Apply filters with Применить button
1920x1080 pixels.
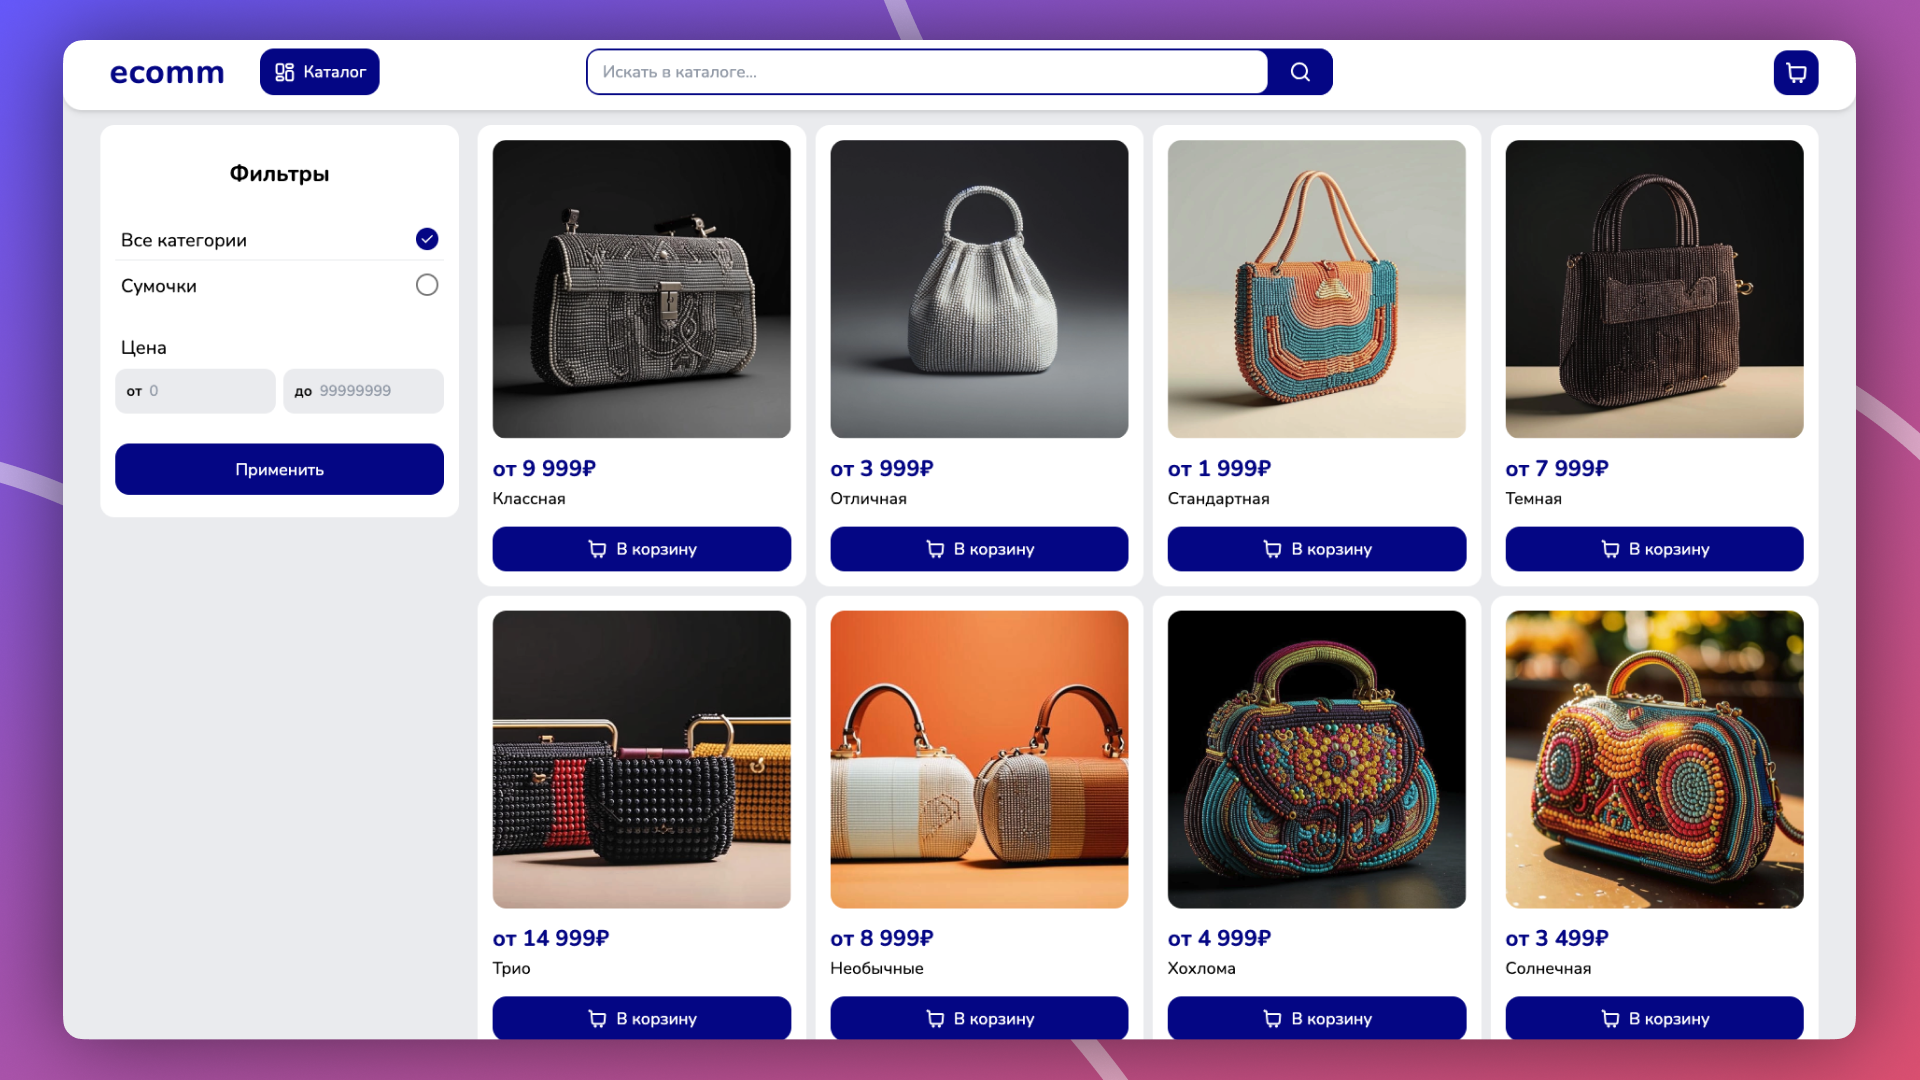(279, 469)
